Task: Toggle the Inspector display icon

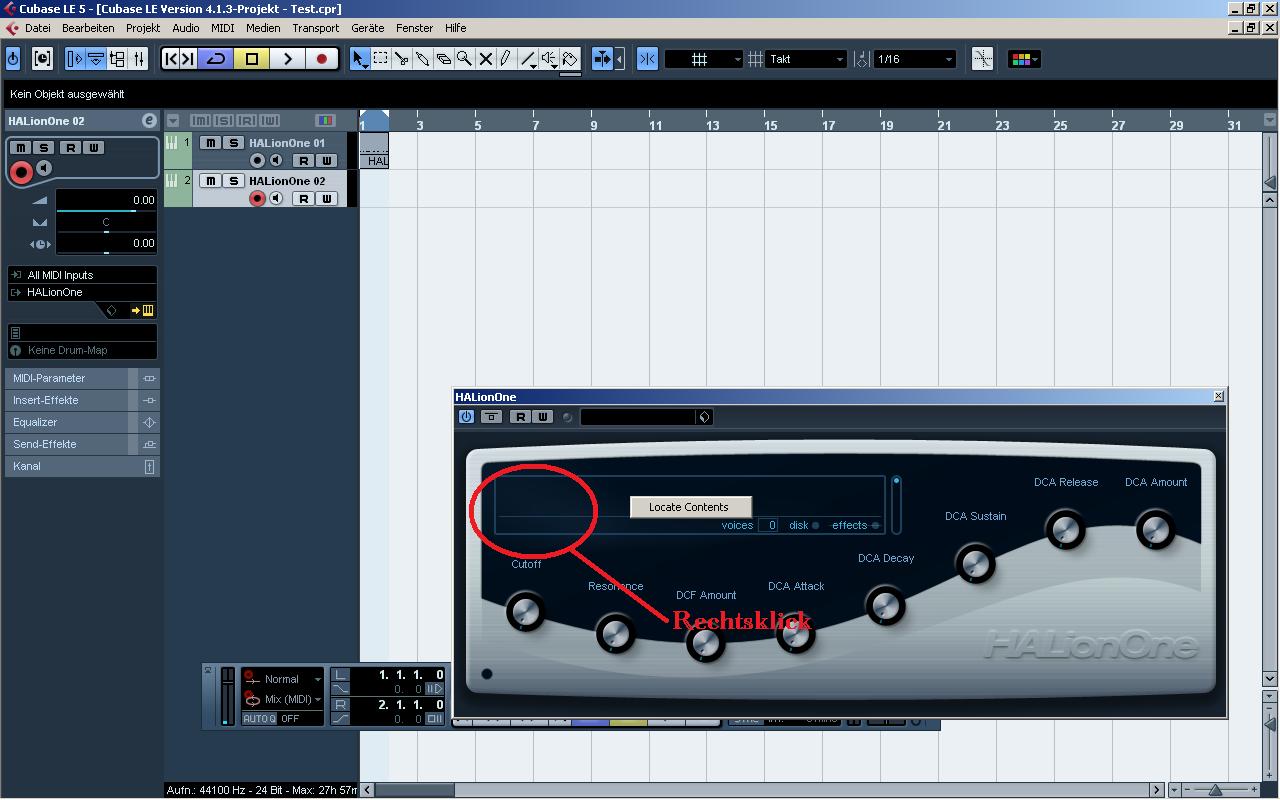Action: click(x=74, y=59)
